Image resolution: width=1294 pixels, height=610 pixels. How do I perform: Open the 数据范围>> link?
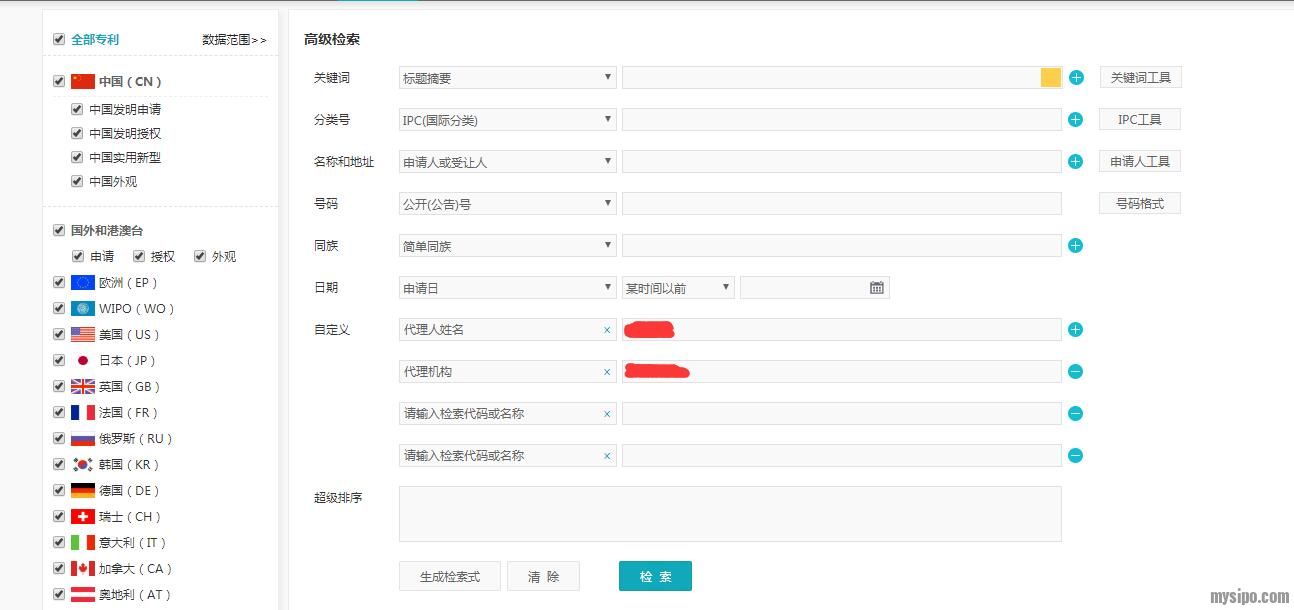click(234, 40)
